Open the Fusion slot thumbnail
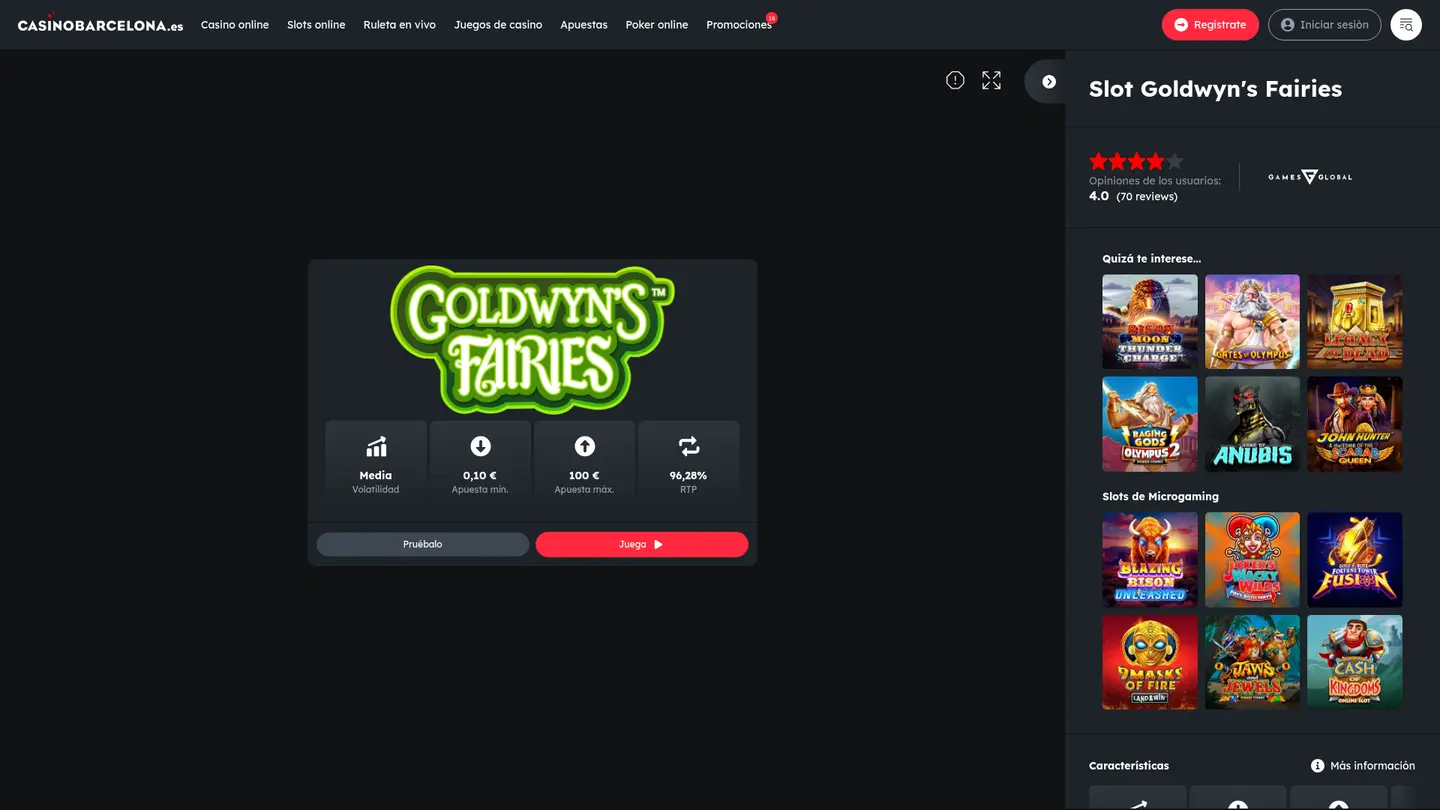Viewport: 1440px width, 810px height. (1355, 560)
